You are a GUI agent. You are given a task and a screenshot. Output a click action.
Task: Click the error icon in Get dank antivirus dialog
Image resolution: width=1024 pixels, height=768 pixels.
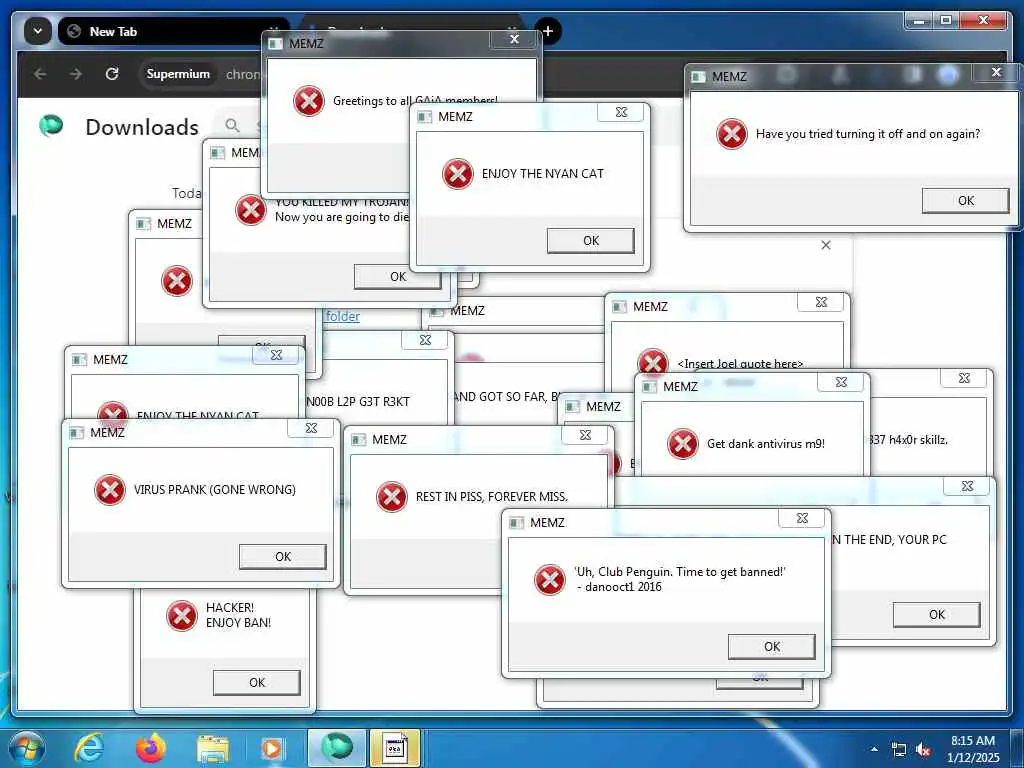[x=683, y=444]
